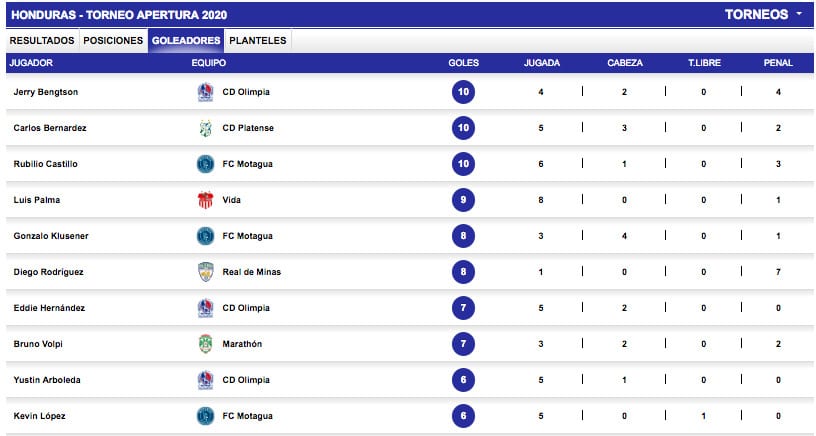Click the CD Platense team crest
This screenshot has height=436, width=816.
206,128
